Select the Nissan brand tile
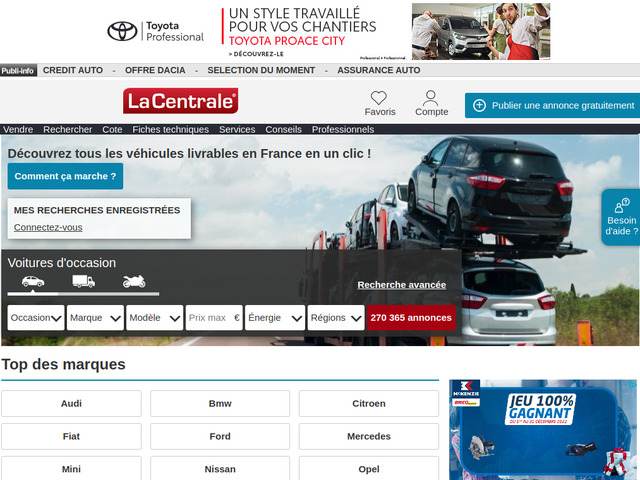The image size is (640, 480). tap(220, 469)
